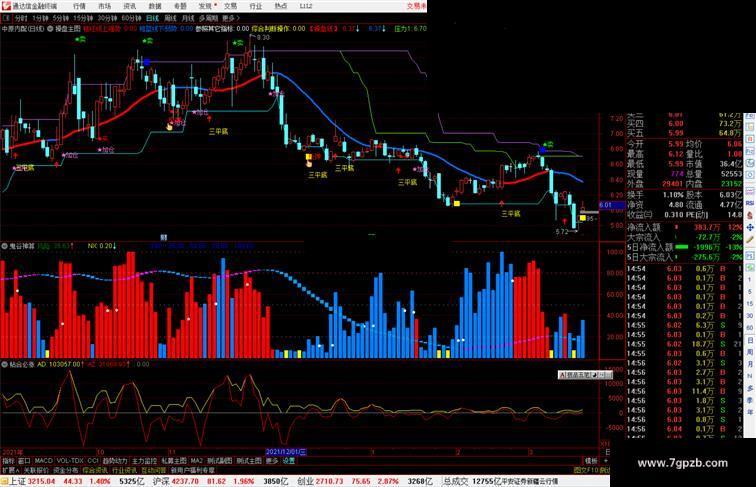Click highlighted date marker 2021/12/01
This screenshot has height=487, width=756.
[x=286, y=452]
